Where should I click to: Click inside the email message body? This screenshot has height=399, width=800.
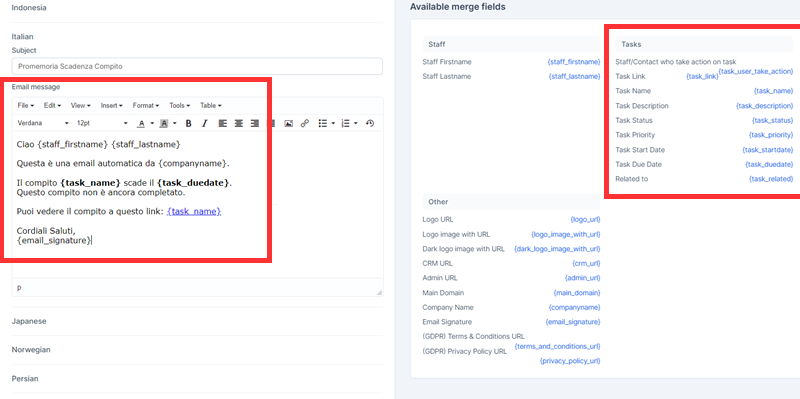(197, 204)
